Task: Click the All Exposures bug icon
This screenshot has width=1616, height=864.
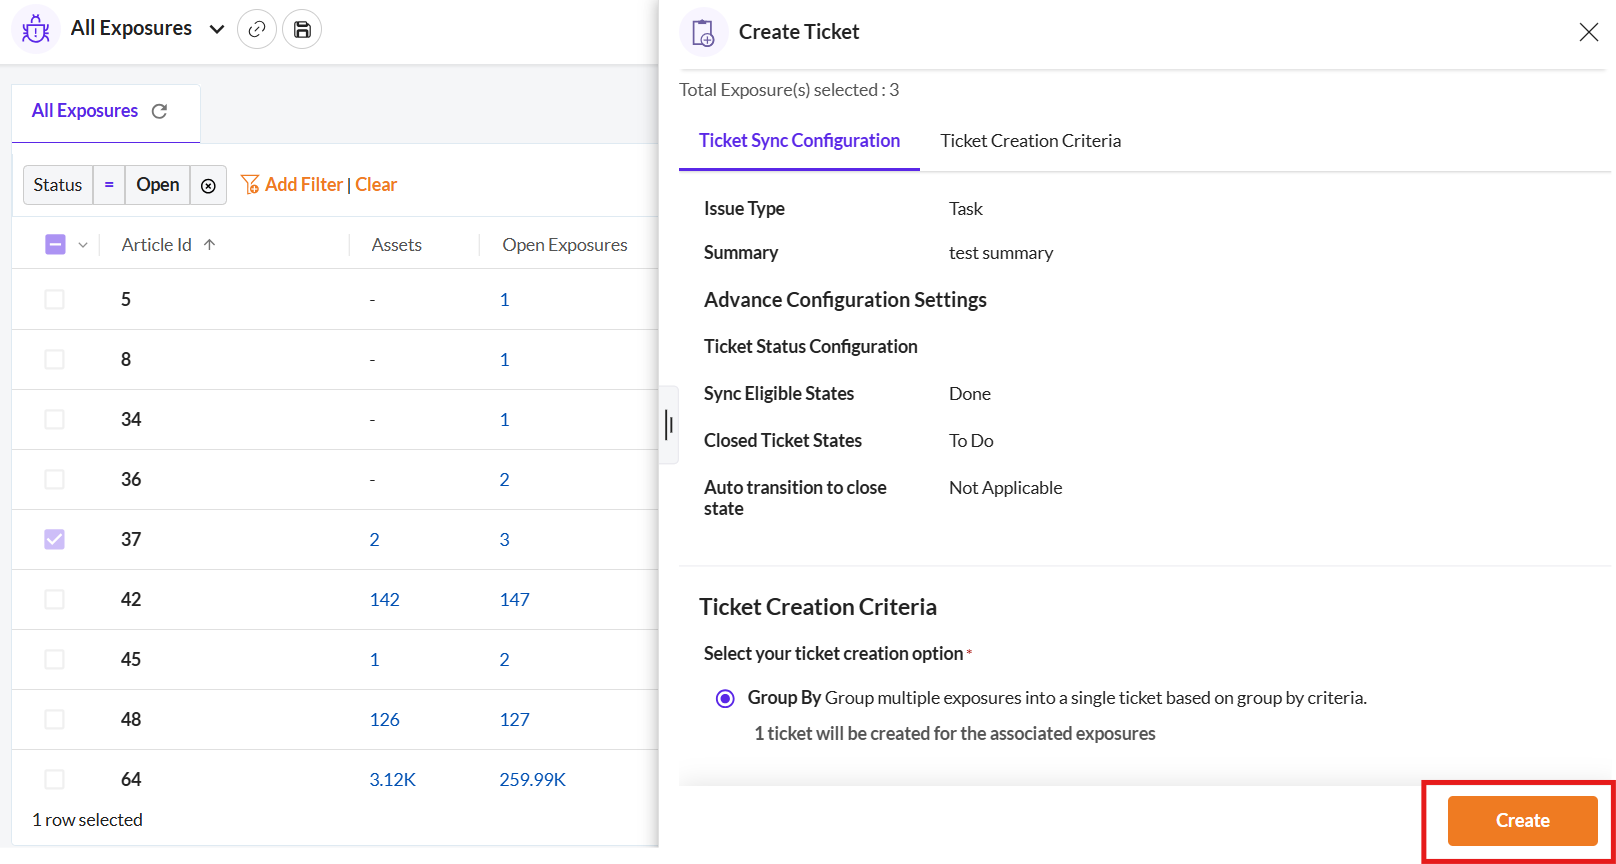Action: [36, 29]
